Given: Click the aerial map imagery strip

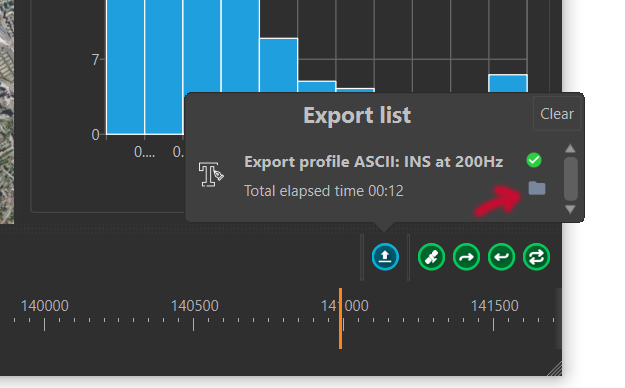Looking at the screenshot, I should coord(7,112).
